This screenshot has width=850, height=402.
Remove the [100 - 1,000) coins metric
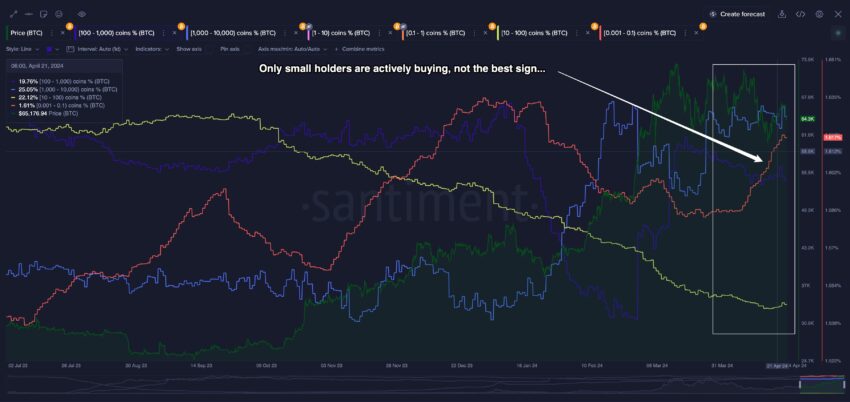[x=172, y=33]
